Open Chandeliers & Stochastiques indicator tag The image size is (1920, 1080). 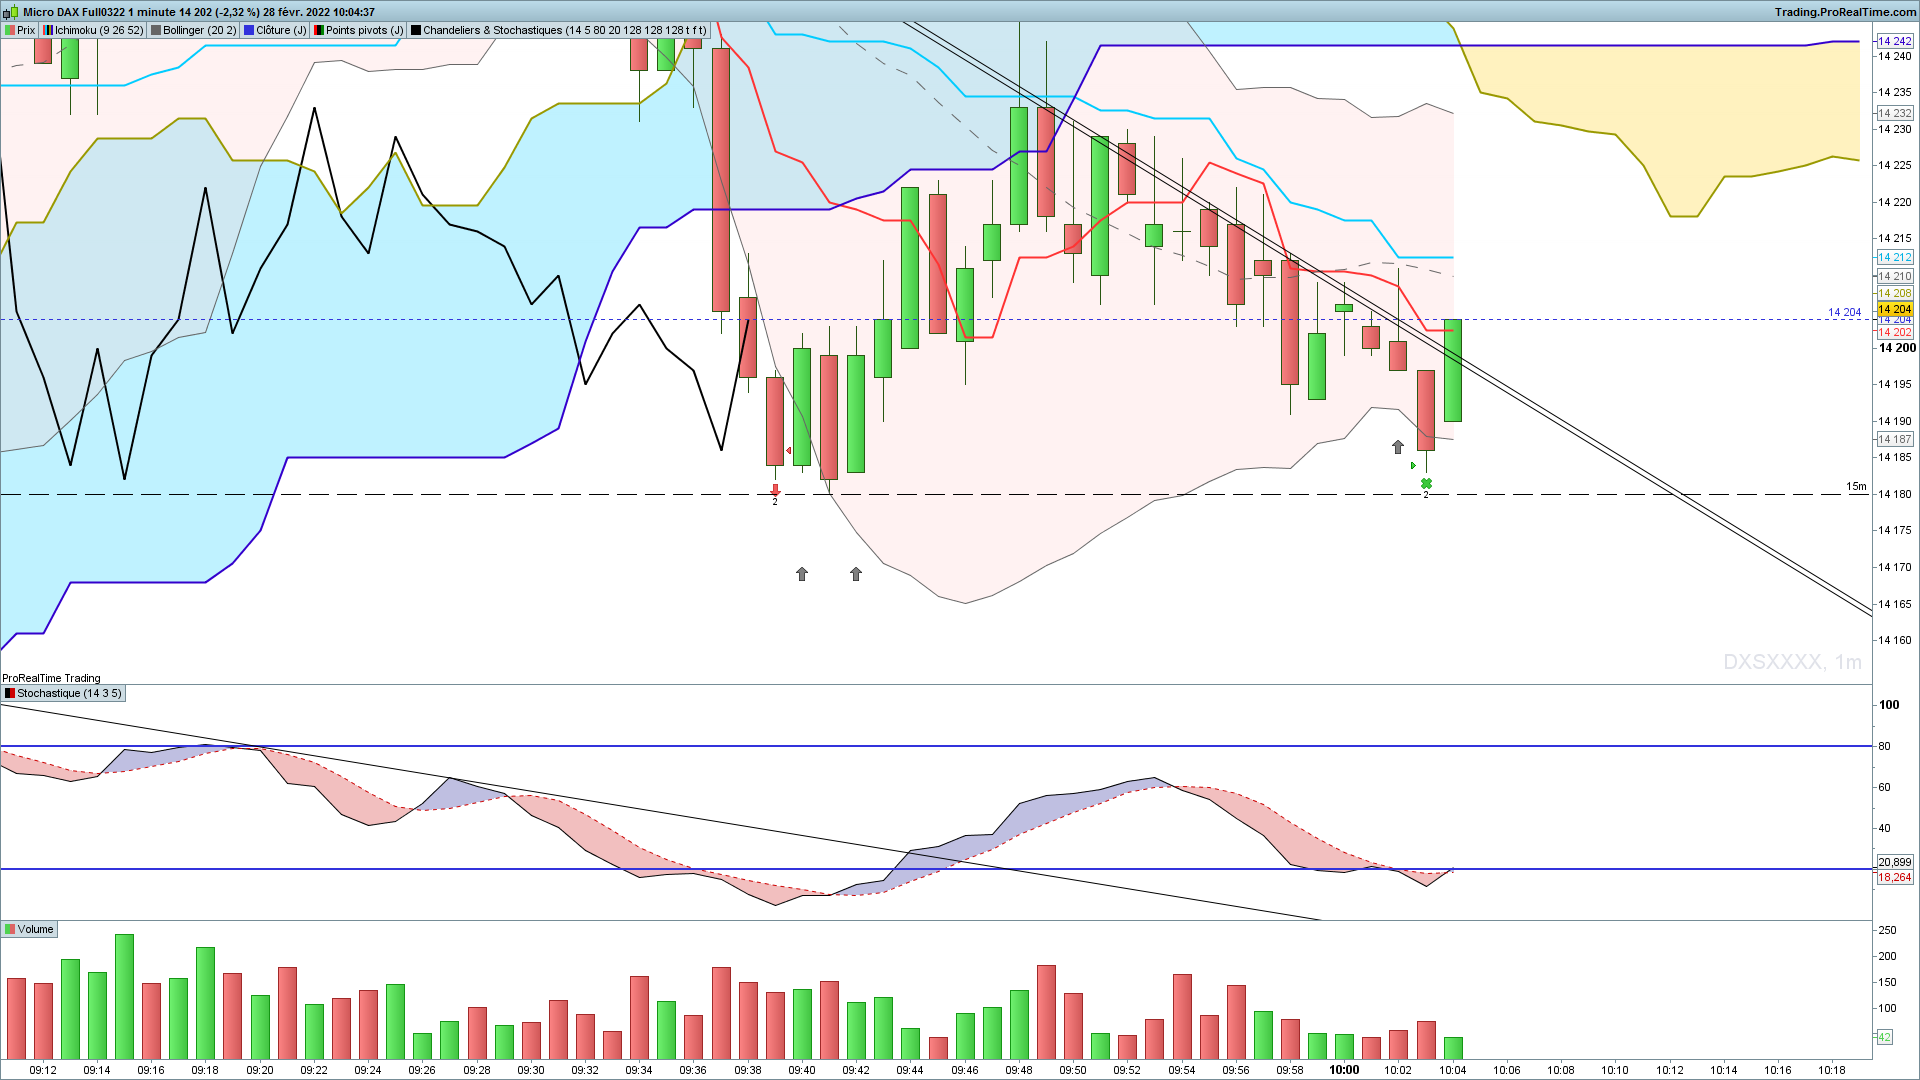[x=558, y=30]
